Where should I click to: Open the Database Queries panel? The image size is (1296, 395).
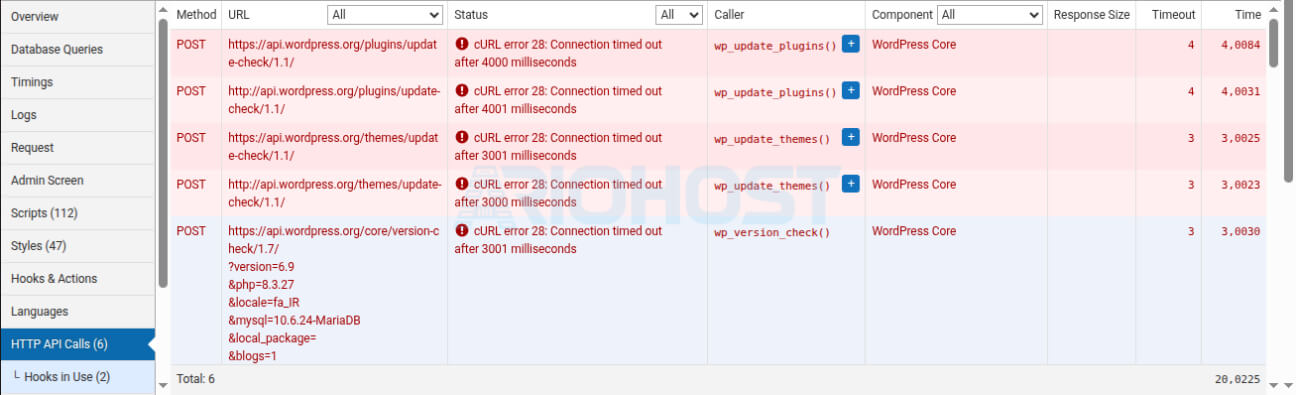click(78, 49)
